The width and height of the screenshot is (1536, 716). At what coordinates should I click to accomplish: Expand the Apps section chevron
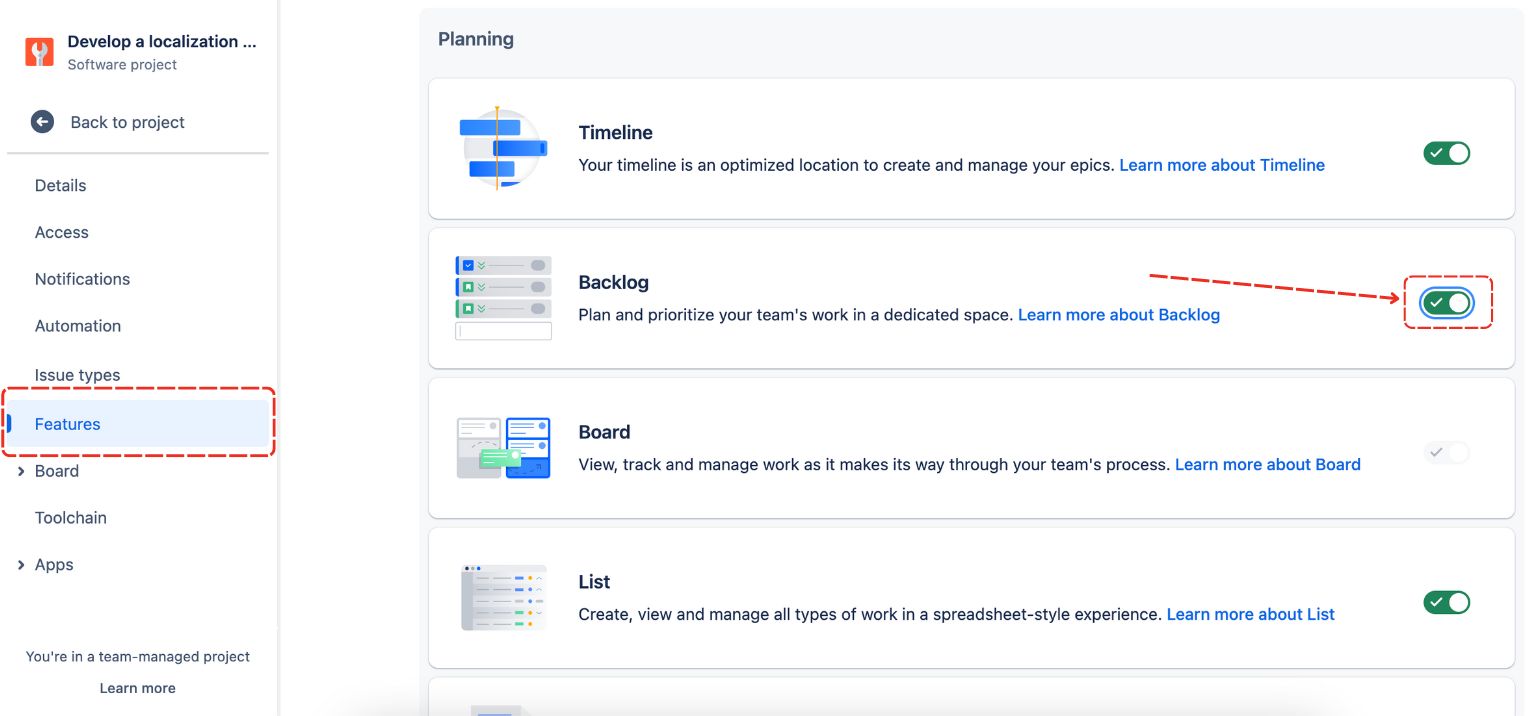pyautogui.click(x=21, y=565)
